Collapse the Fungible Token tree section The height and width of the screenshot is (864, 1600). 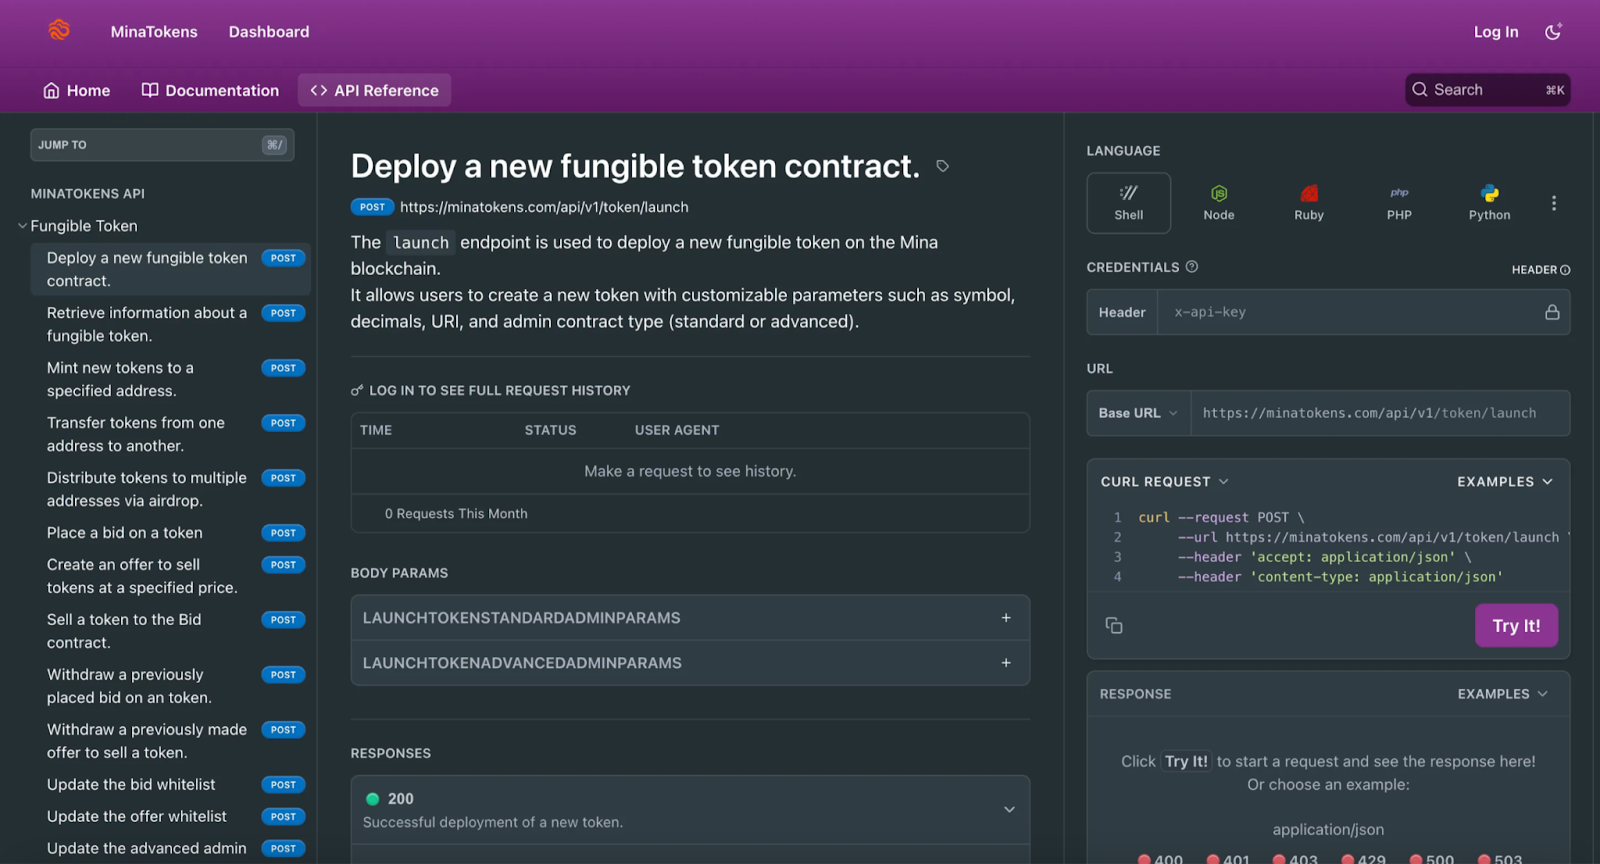coord(22,226)
